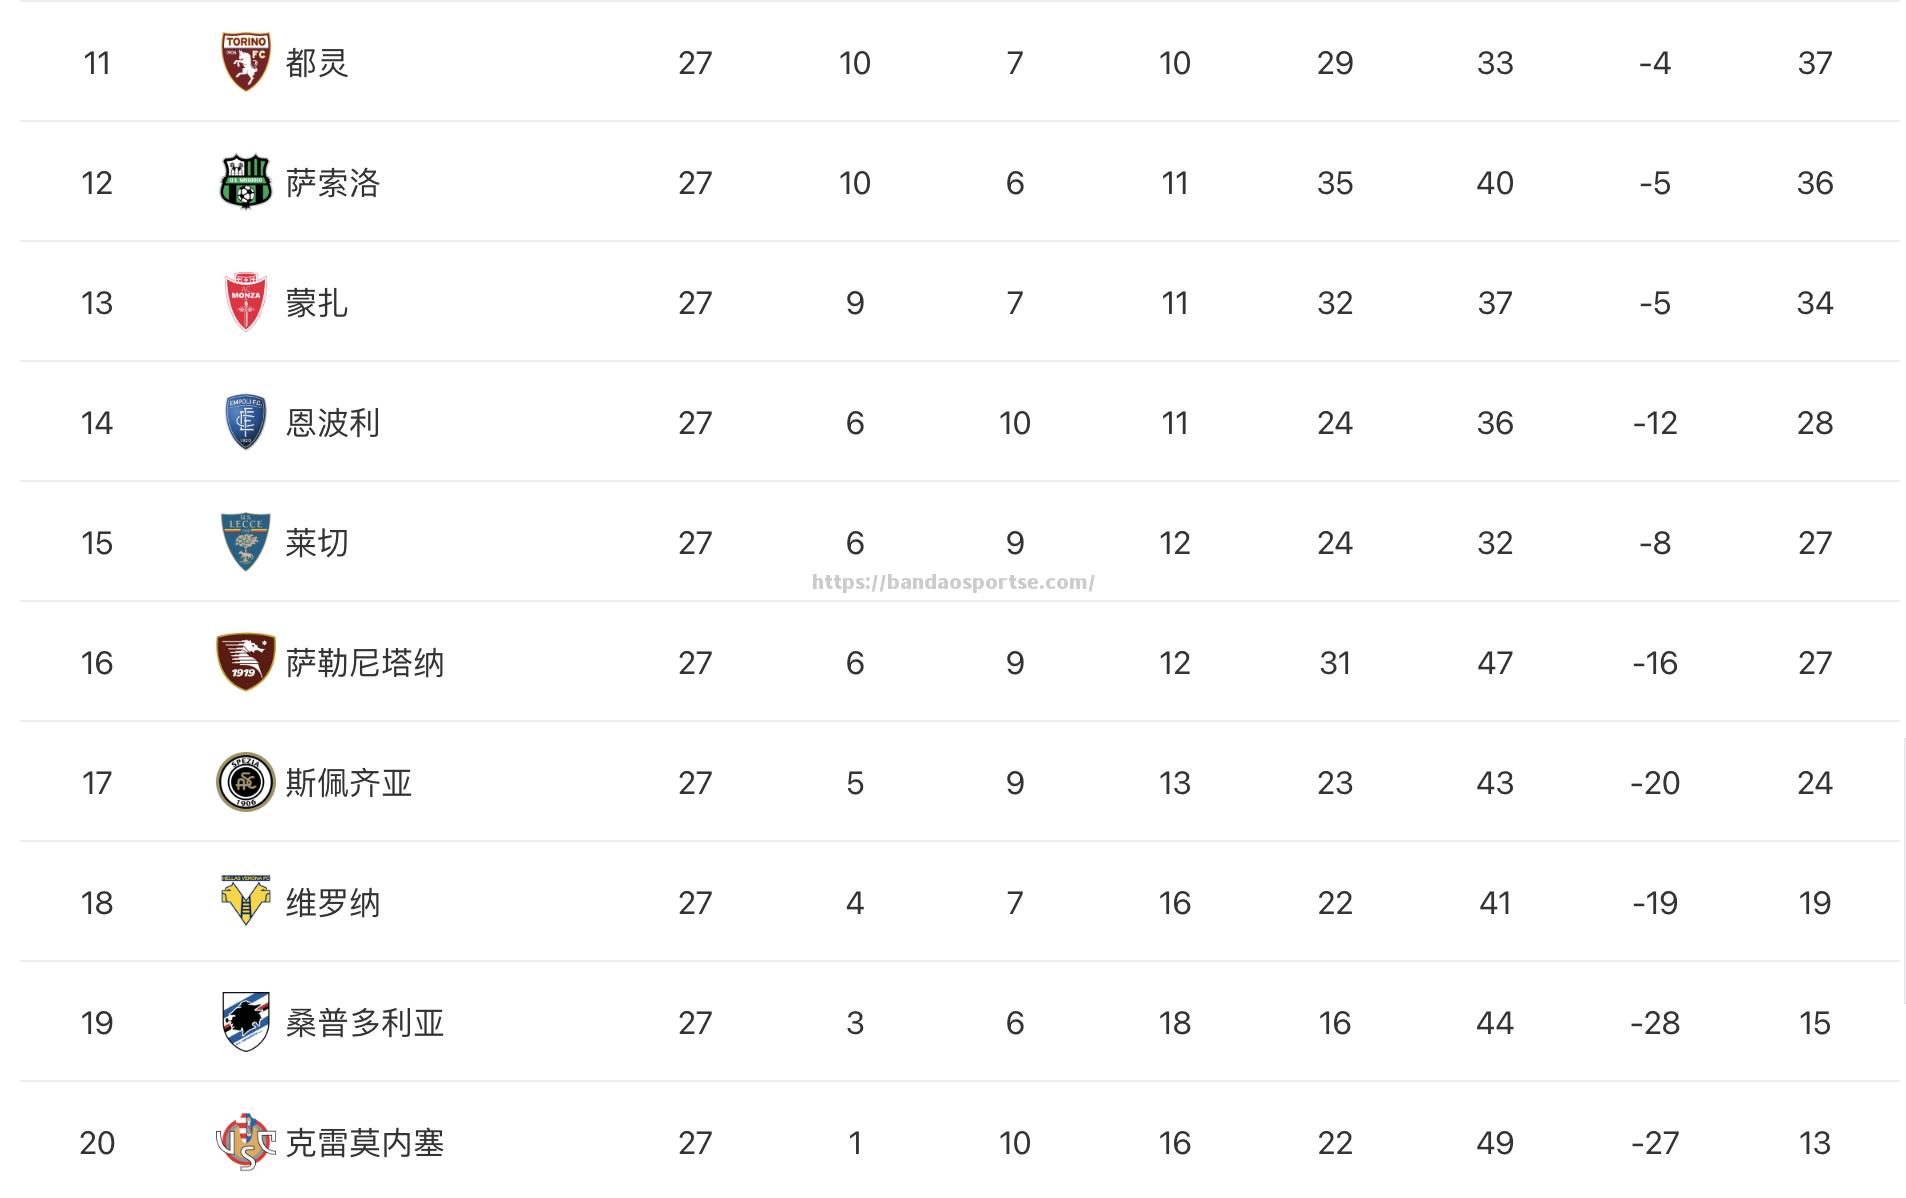Open the 萨勒尼塔纳 team link
This screenshot has width=1906, height=1198.
[365, 663]
